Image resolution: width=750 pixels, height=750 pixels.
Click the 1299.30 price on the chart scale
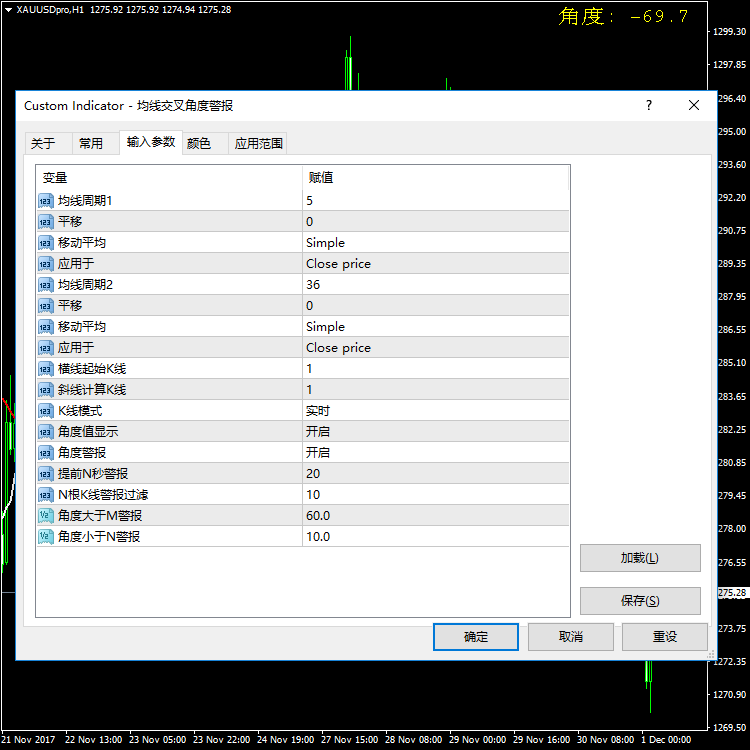click(729, 32)
